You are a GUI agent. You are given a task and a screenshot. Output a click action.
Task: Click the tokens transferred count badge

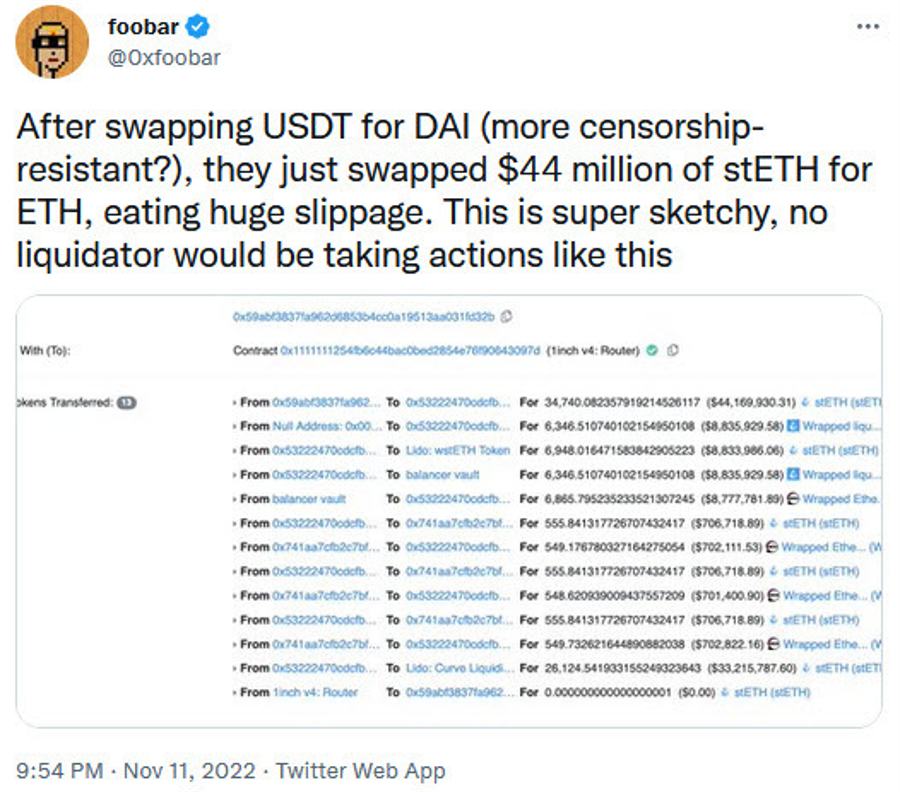point(126,402)
